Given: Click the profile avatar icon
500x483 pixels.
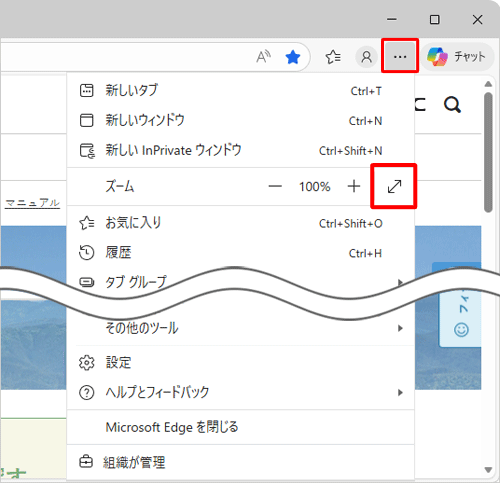Looking at the screenshot, I should [366, 57].
